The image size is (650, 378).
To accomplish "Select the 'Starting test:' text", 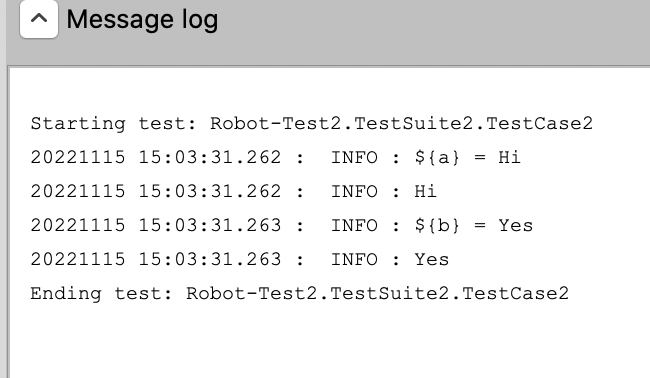I will click(x=114, y=124).
